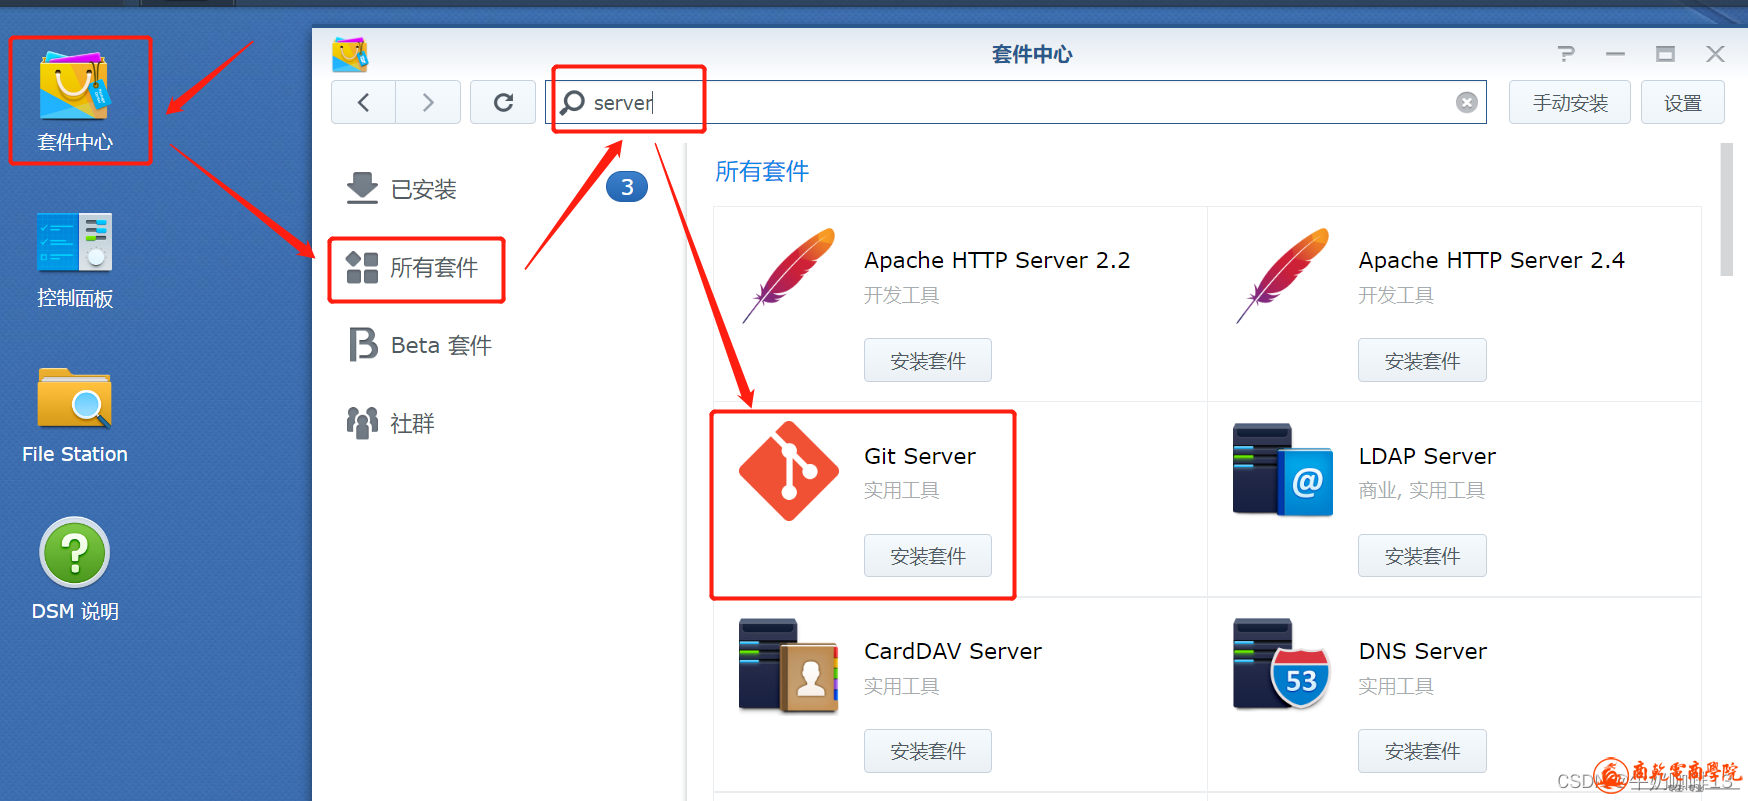This screenshot has height=801, width=1748.
Task: Install Apache HTTP Server 2.2 package
Action: pos(928,360)
